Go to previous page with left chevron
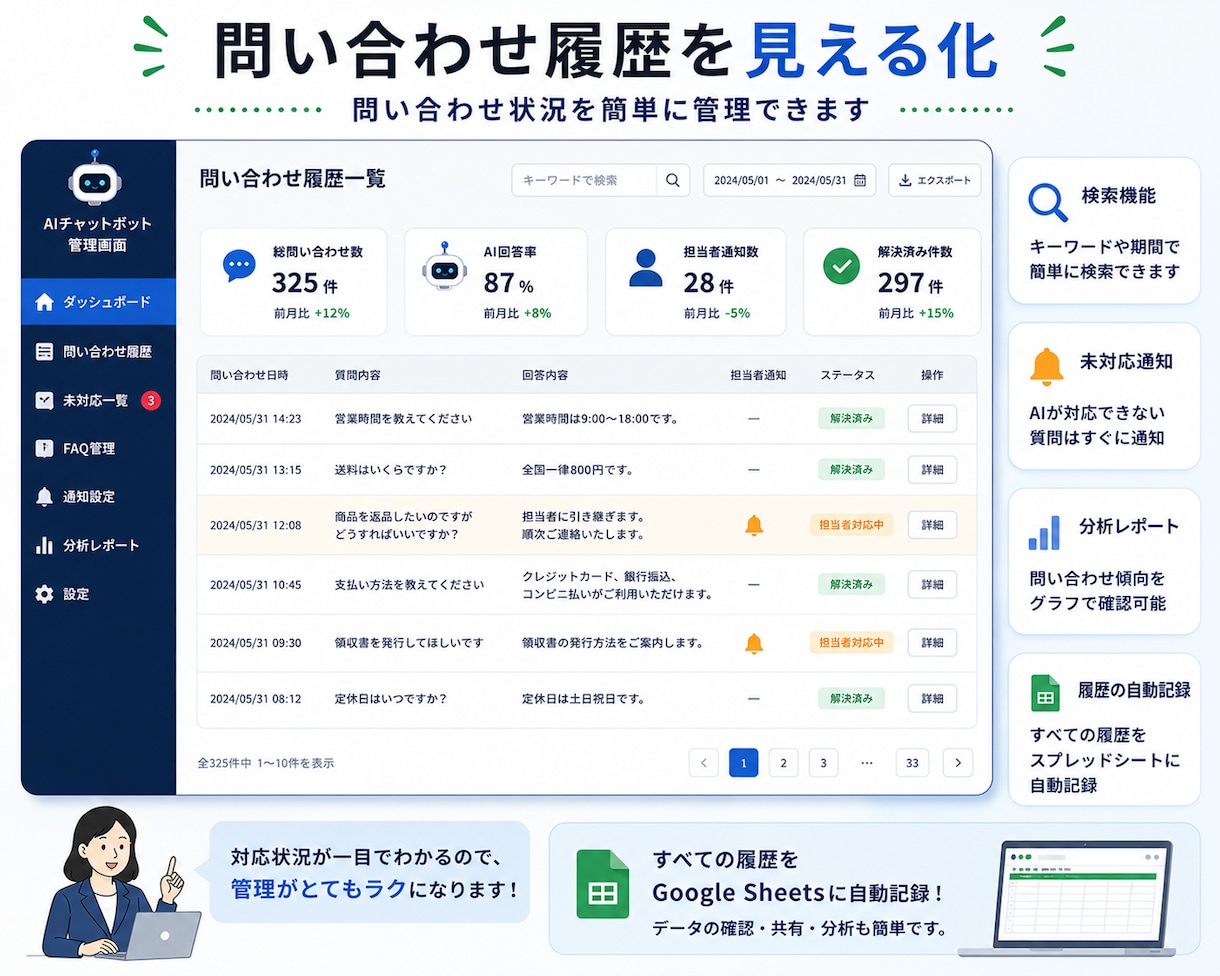 (704, 763)
